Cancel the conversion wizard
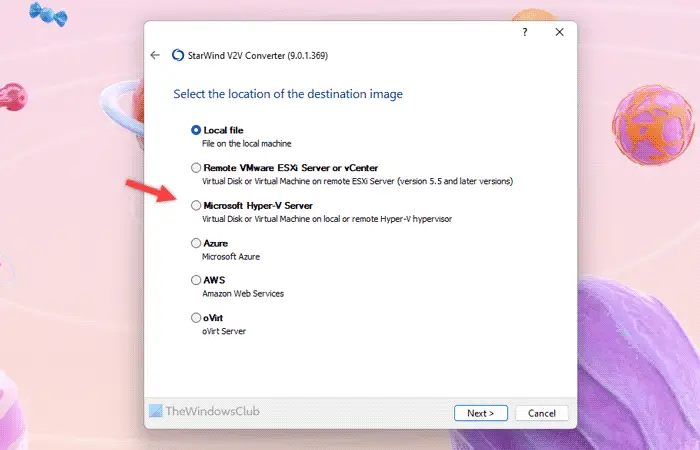Image resolution: width=700 pixels, height=450 pixels. [x=542, y=413]
